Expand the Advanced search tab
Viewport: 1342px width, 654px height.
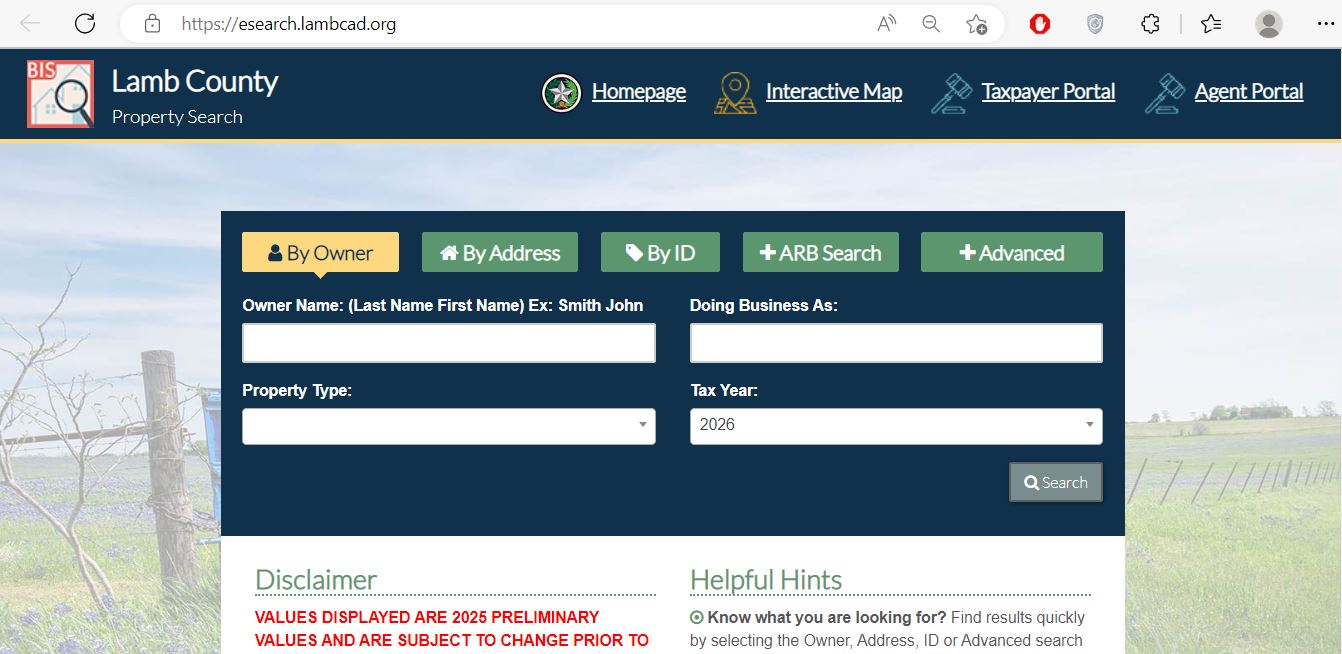1011,253
